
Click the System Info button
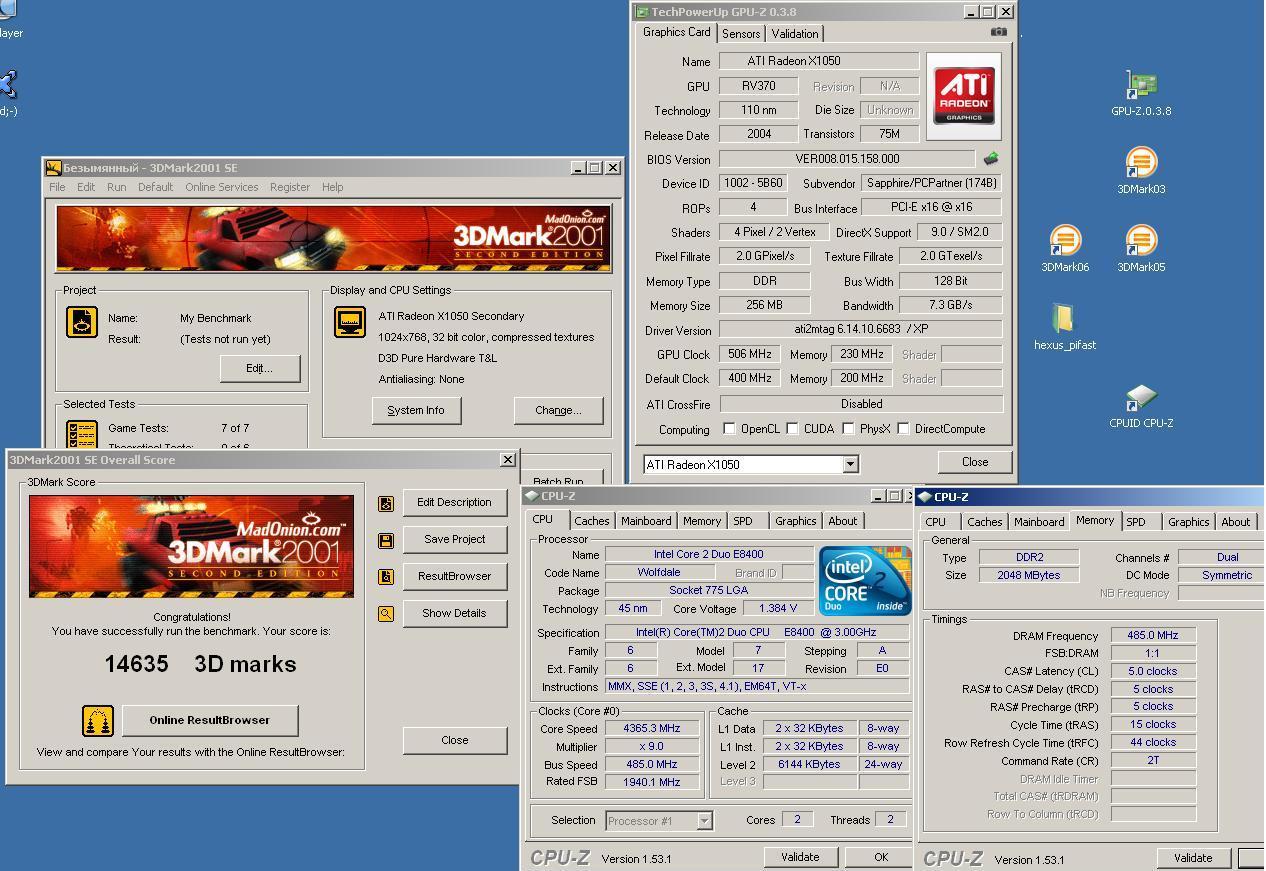click(x=416, y=410)
